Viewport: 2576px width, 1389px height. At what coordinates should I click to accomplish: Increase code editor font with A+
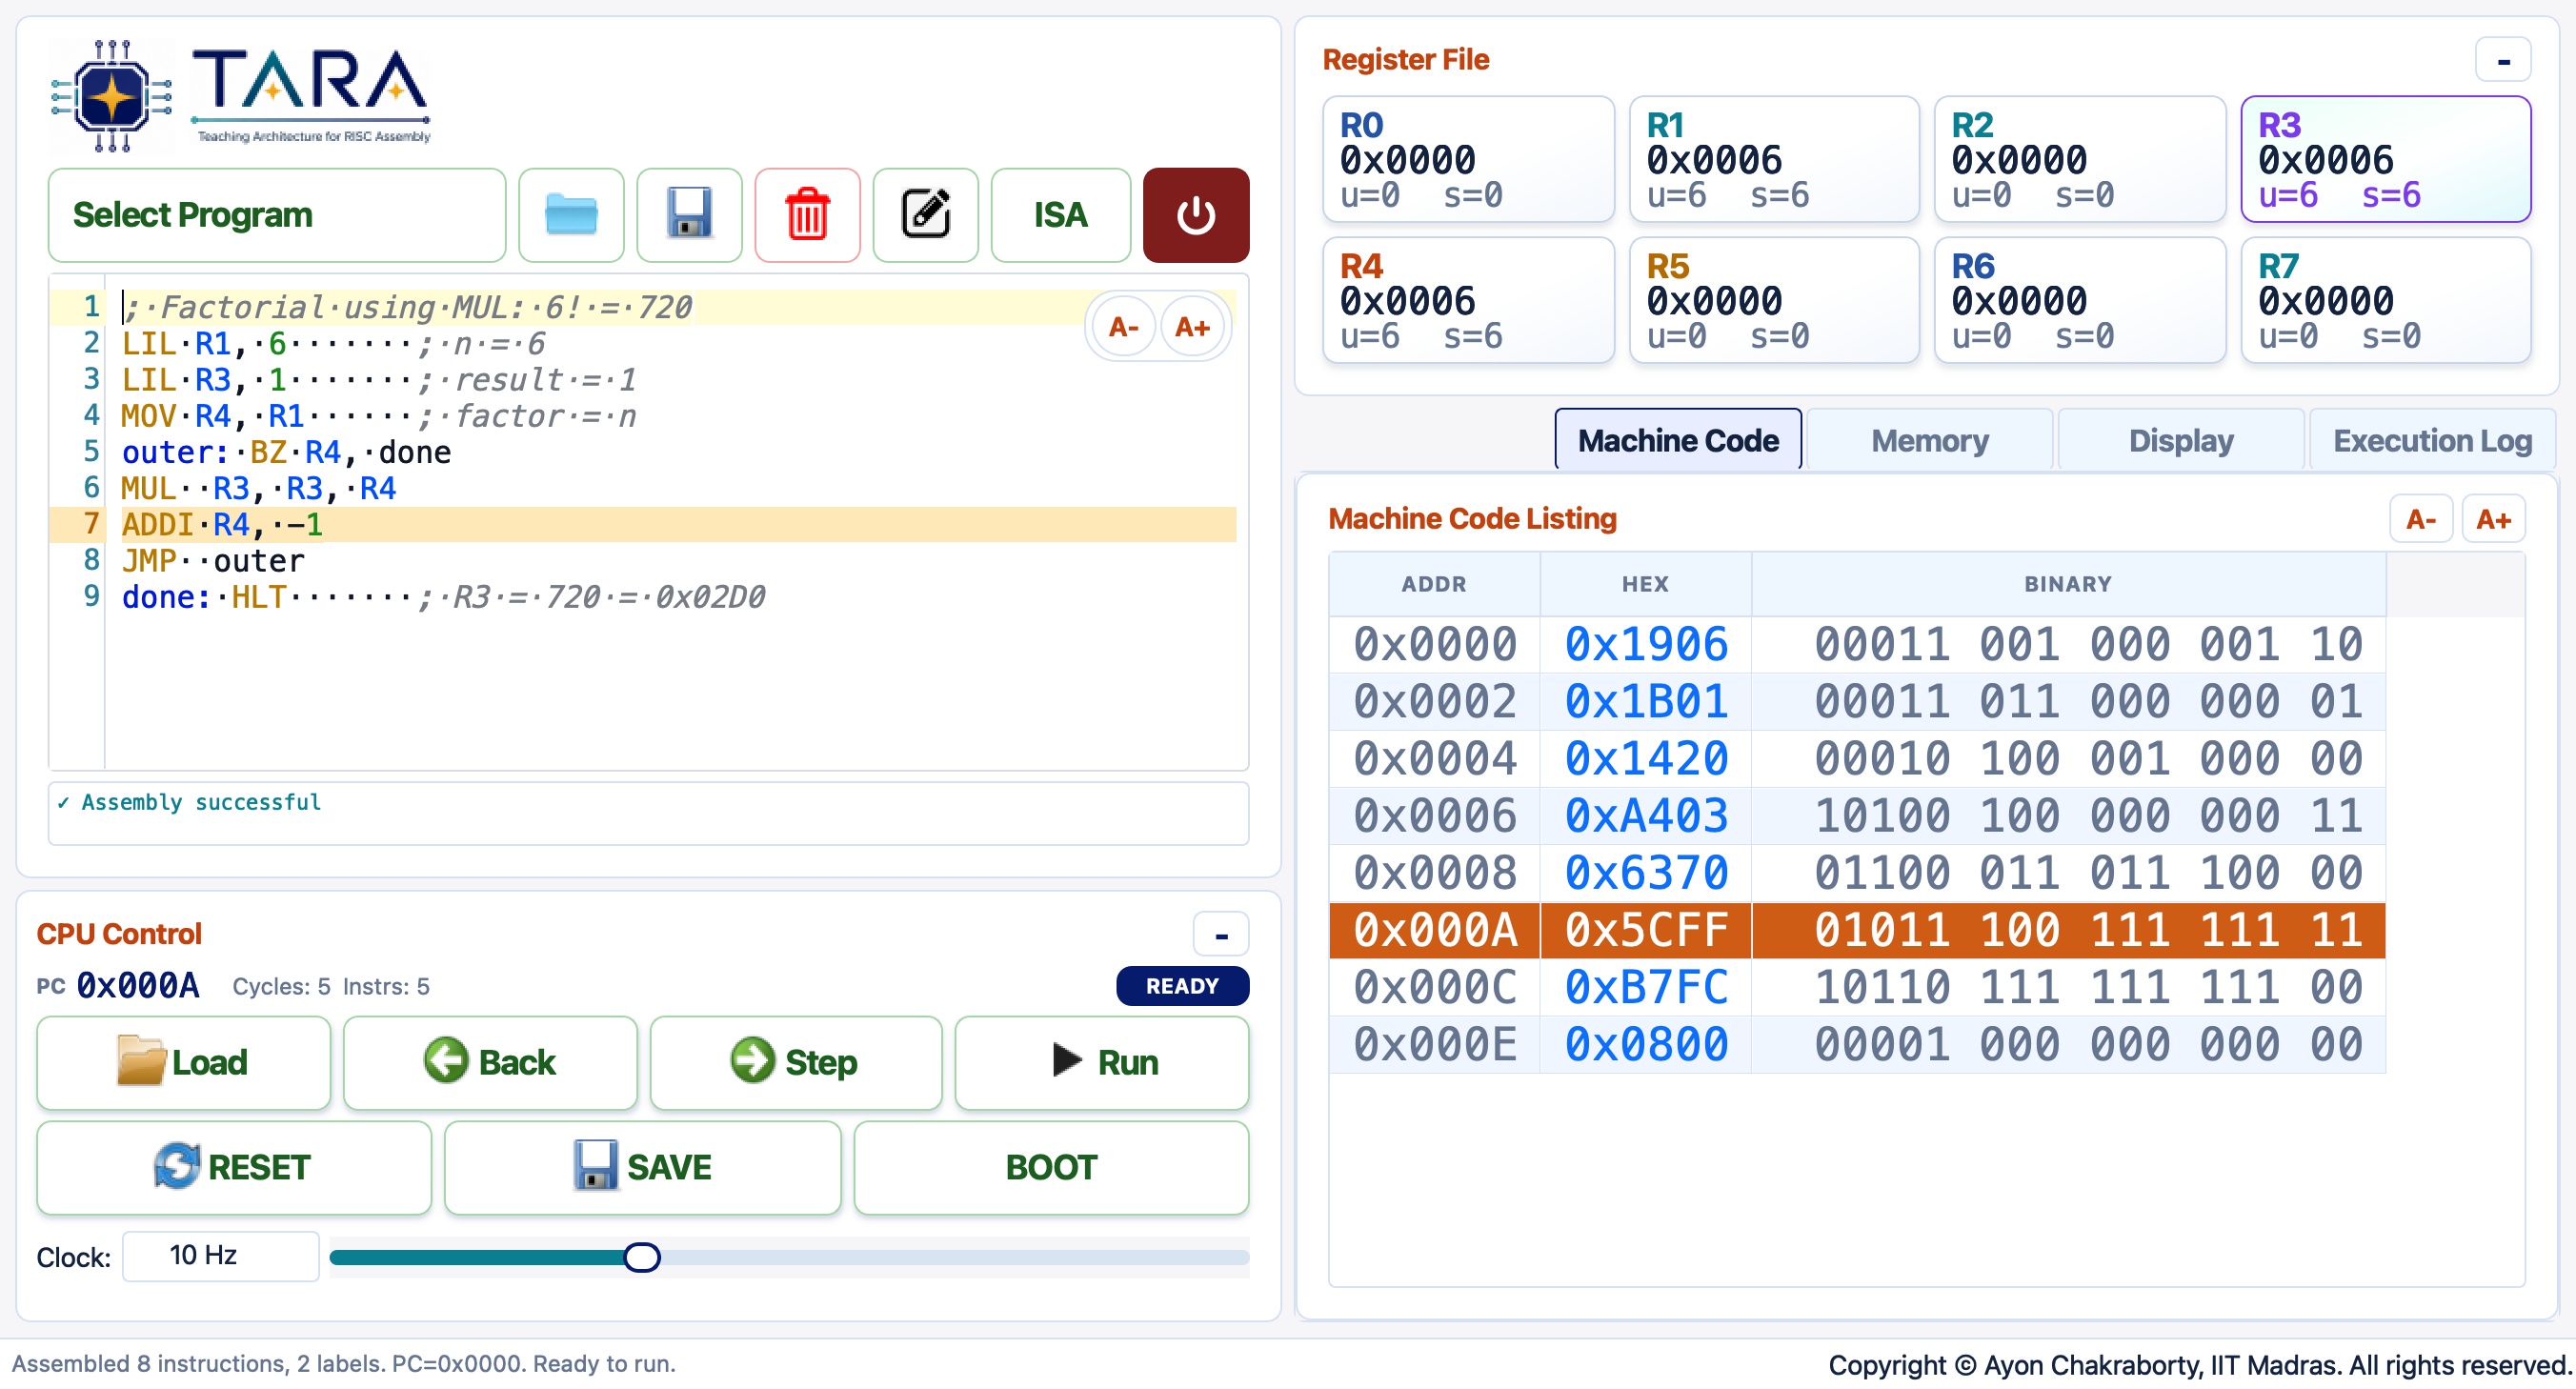tap(1192, 327)
